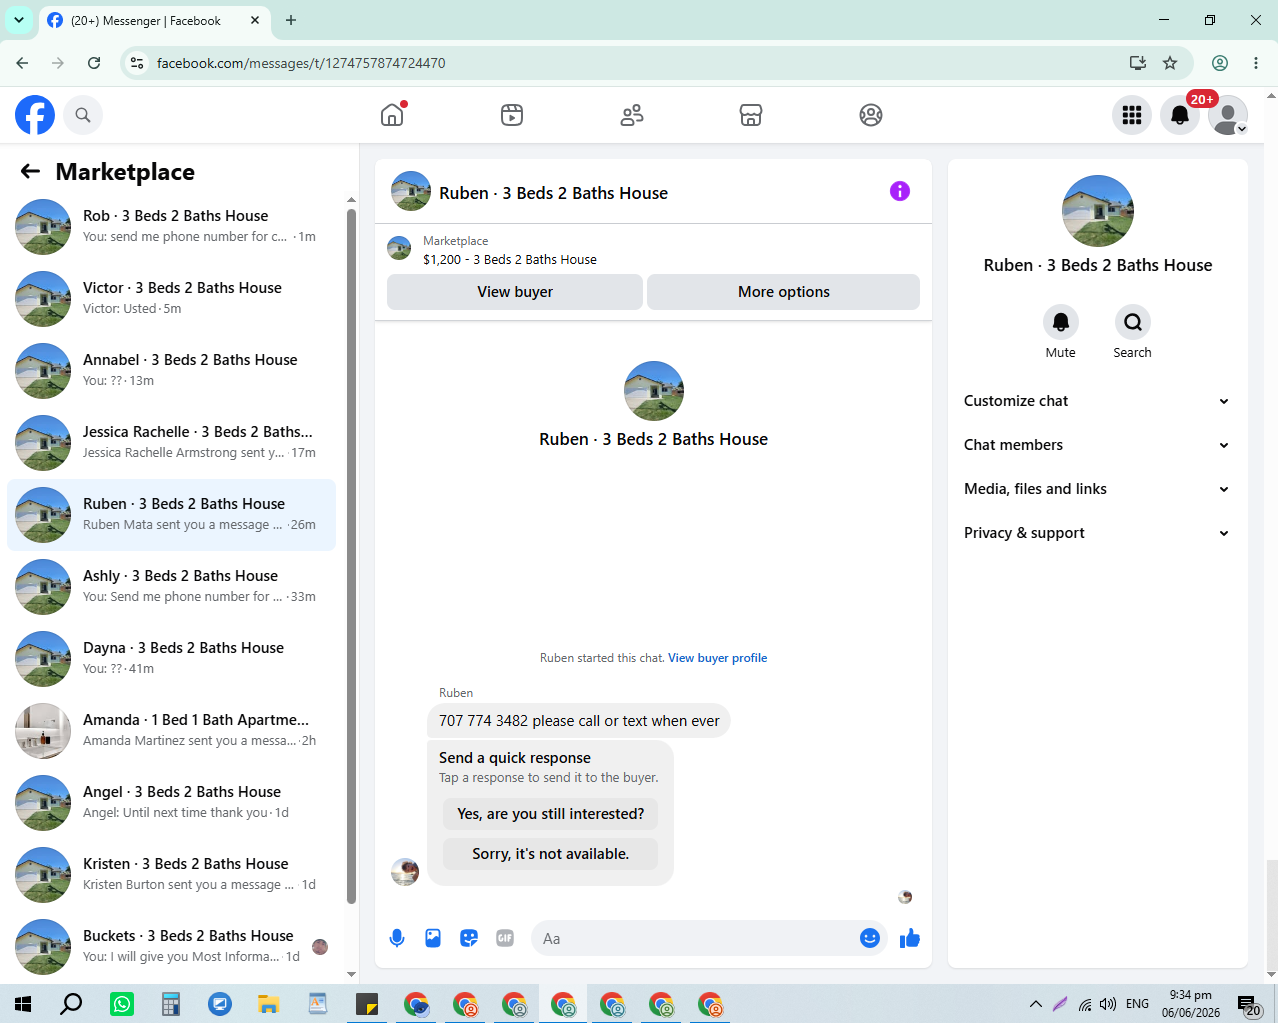The height and width of the screenshot is (1023, 1278).
Task: Open conversation information purple icon
Action: click(900, 191)
